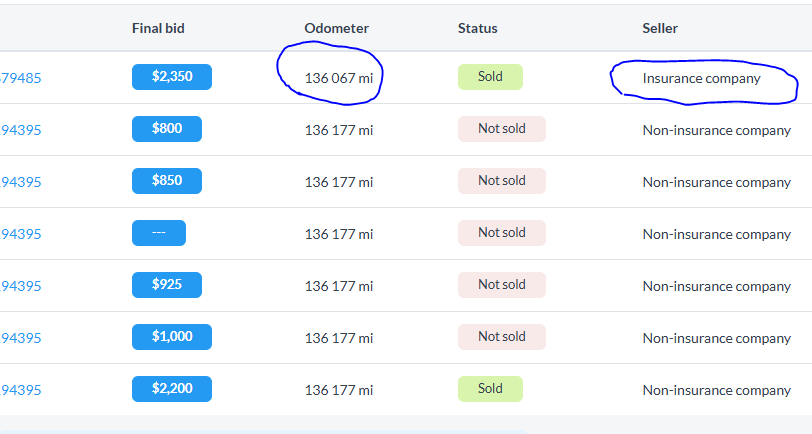Screen dimensions: 812x434
Task: Open the lot link in the $2,200 row
Action: 21,390
